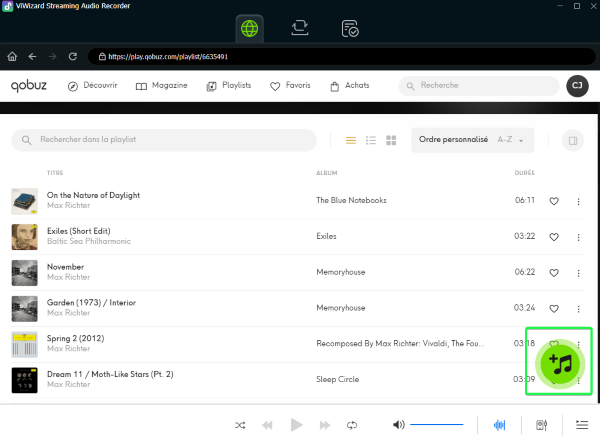Viewport: 600px width, 442px height.
Task: Go to browser home page
Action: pyautogui.click(x=12, y=57)
